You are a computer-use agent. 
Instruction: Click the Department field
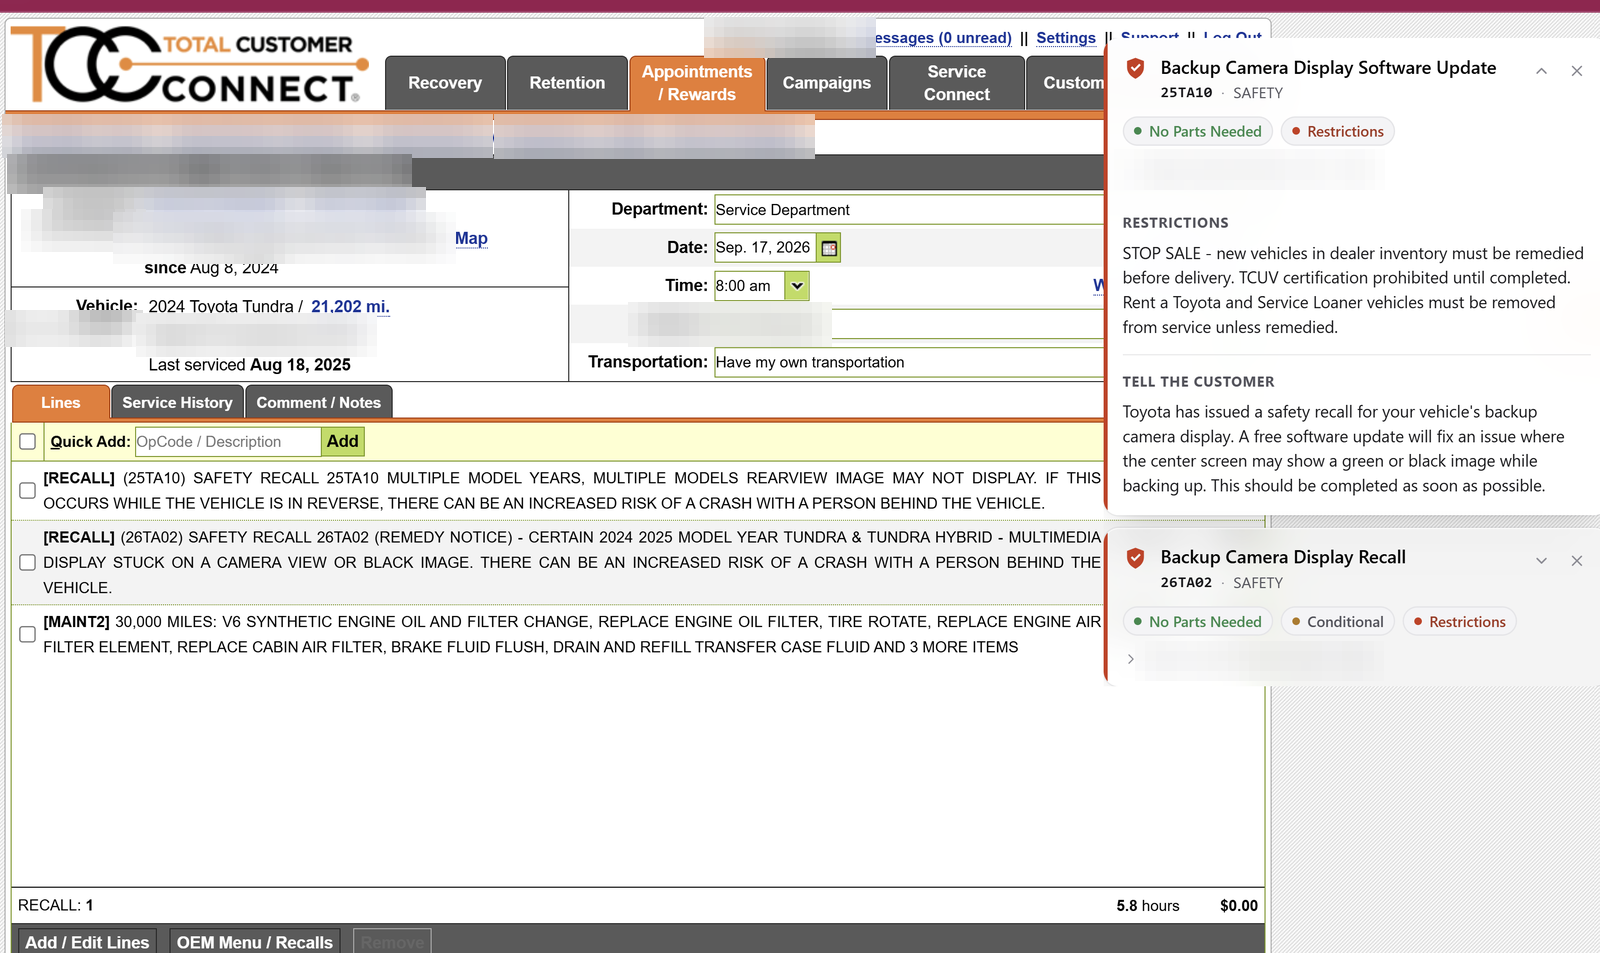(909, 210)
